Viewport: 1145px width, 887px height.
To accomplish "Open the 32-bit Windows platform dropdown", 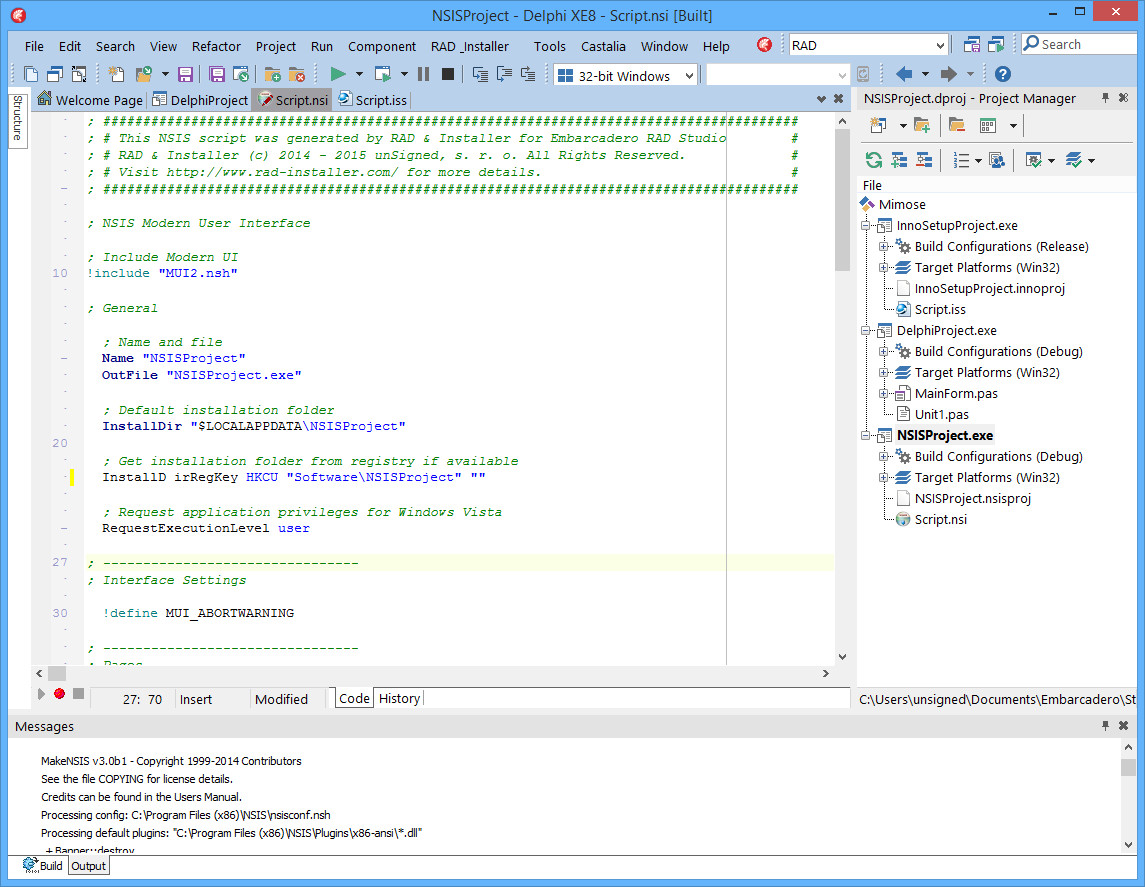I will point(689,75).
